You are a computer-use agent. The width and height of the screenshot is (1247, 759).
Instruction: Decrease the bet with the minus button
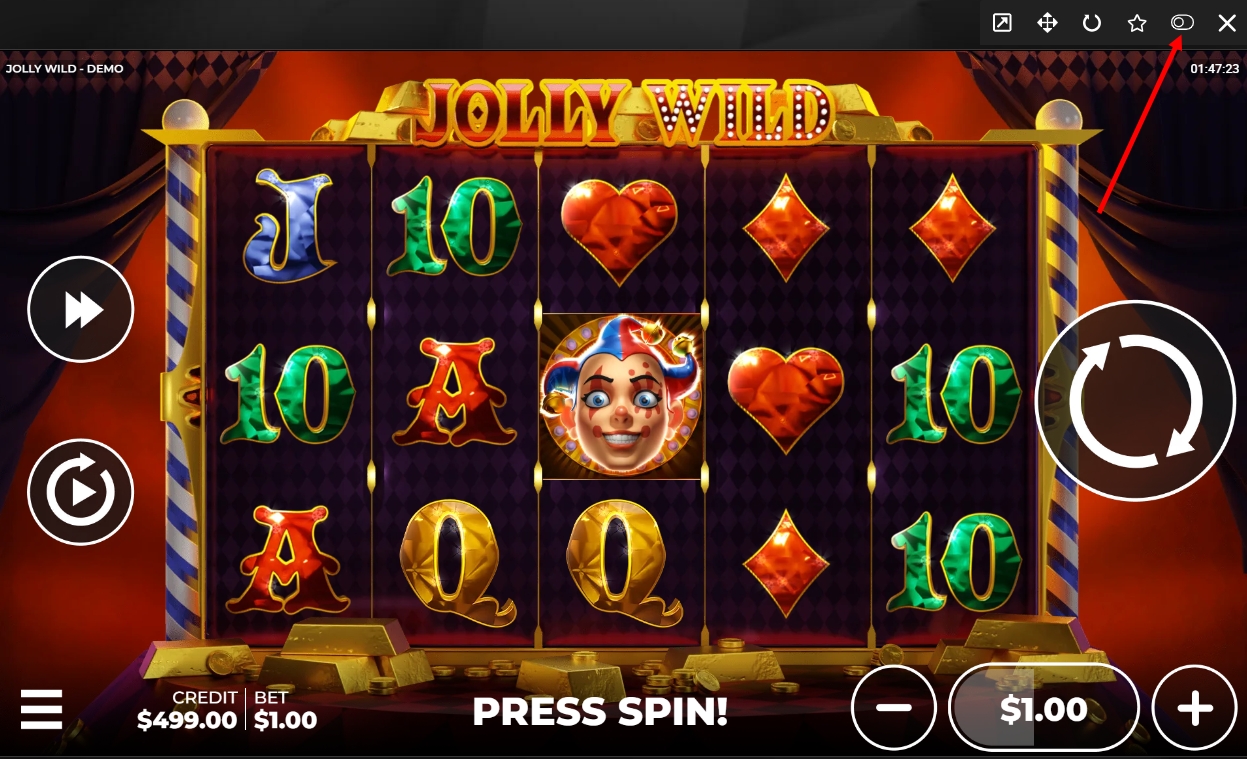894,708
